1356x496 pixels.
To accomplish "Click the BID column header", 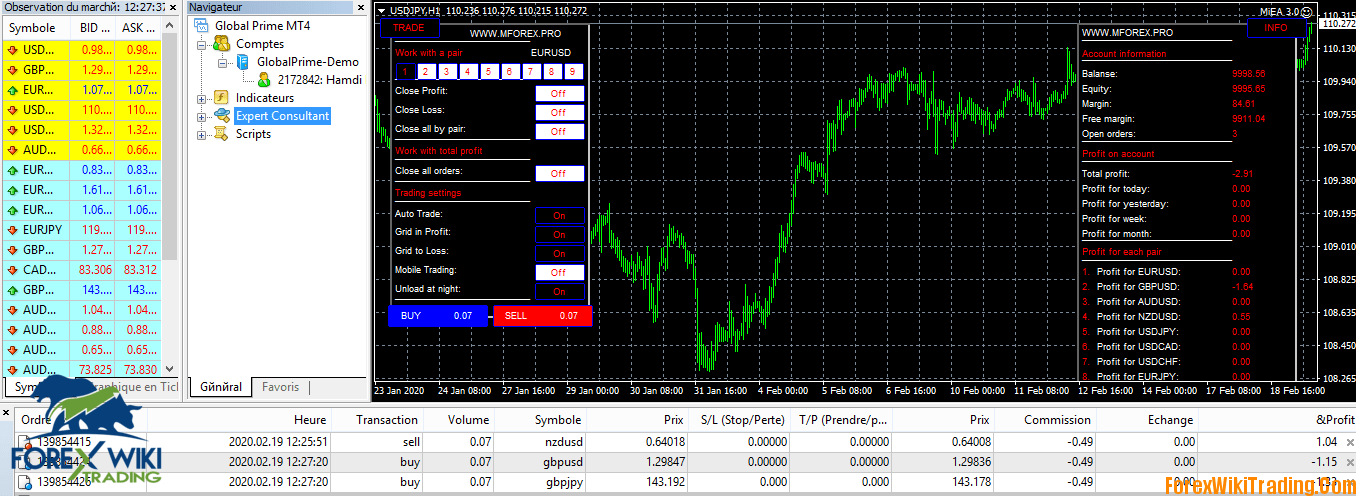I will [93, 28].
